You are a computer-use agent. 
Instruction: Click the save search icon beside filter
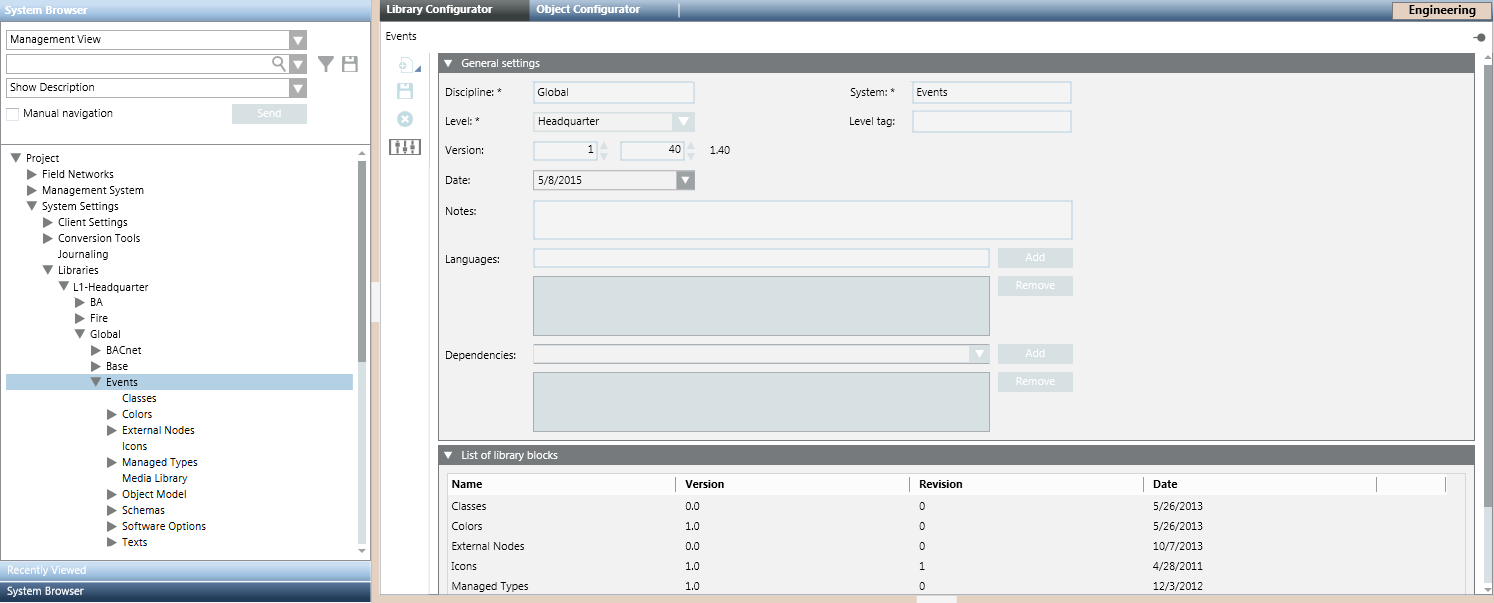tap(350, 64)
